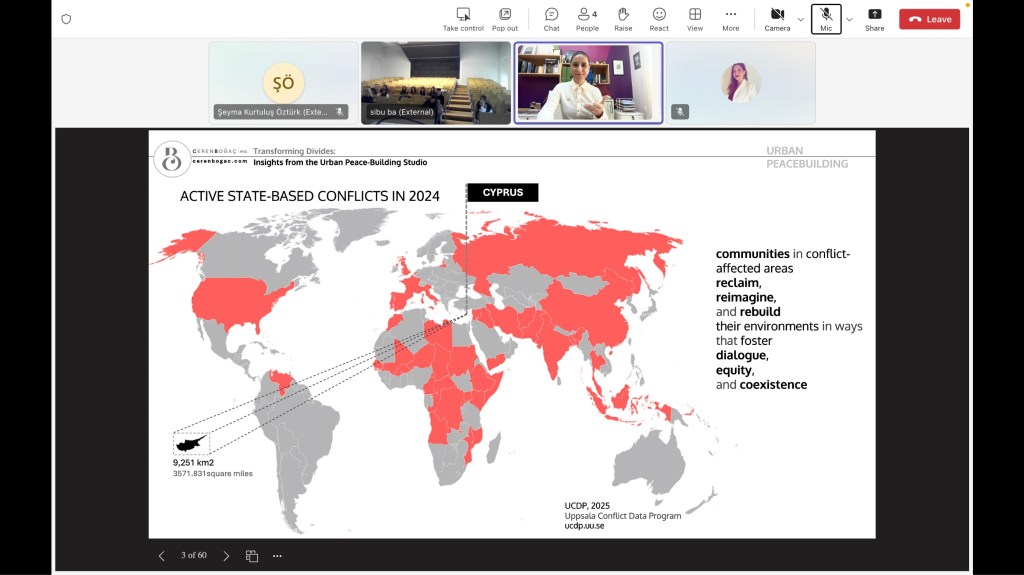The height and width of the screenshot is (575, 1024).
Task: Leave the meeting
Action: coord(929,19)
